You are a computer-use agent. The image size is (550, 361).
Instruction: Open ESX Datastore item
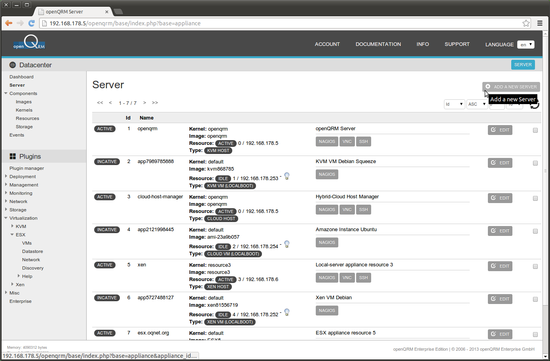point(32,251)
